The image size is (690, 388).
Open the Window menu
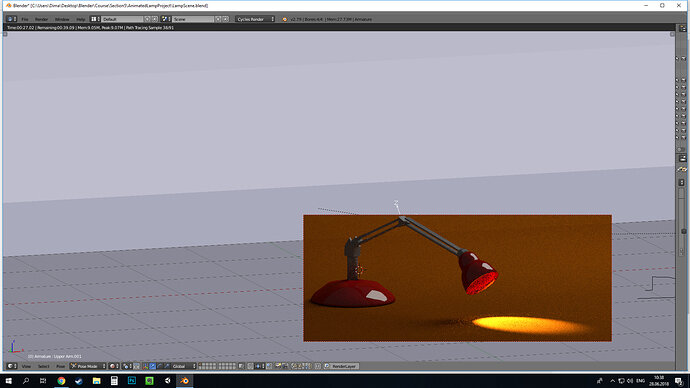point(62,19)
